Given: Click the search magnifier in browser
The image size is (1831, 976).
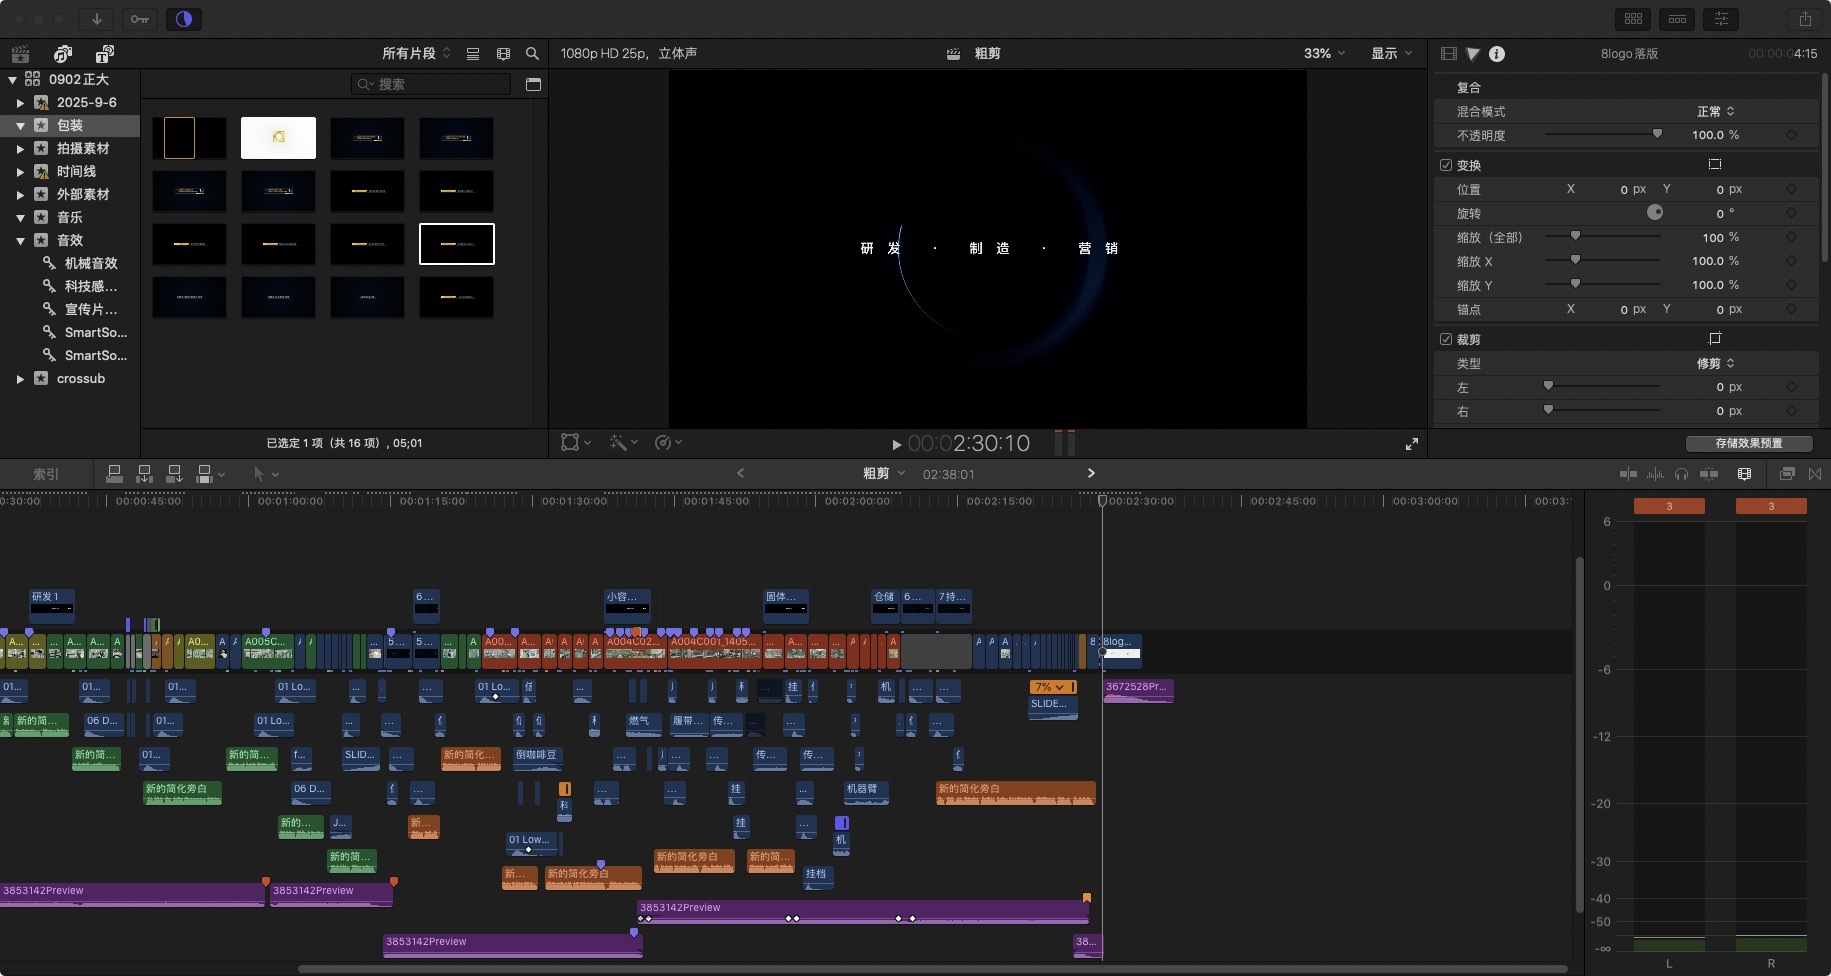Looking at the screenshot, I should (x=532, y=54).
